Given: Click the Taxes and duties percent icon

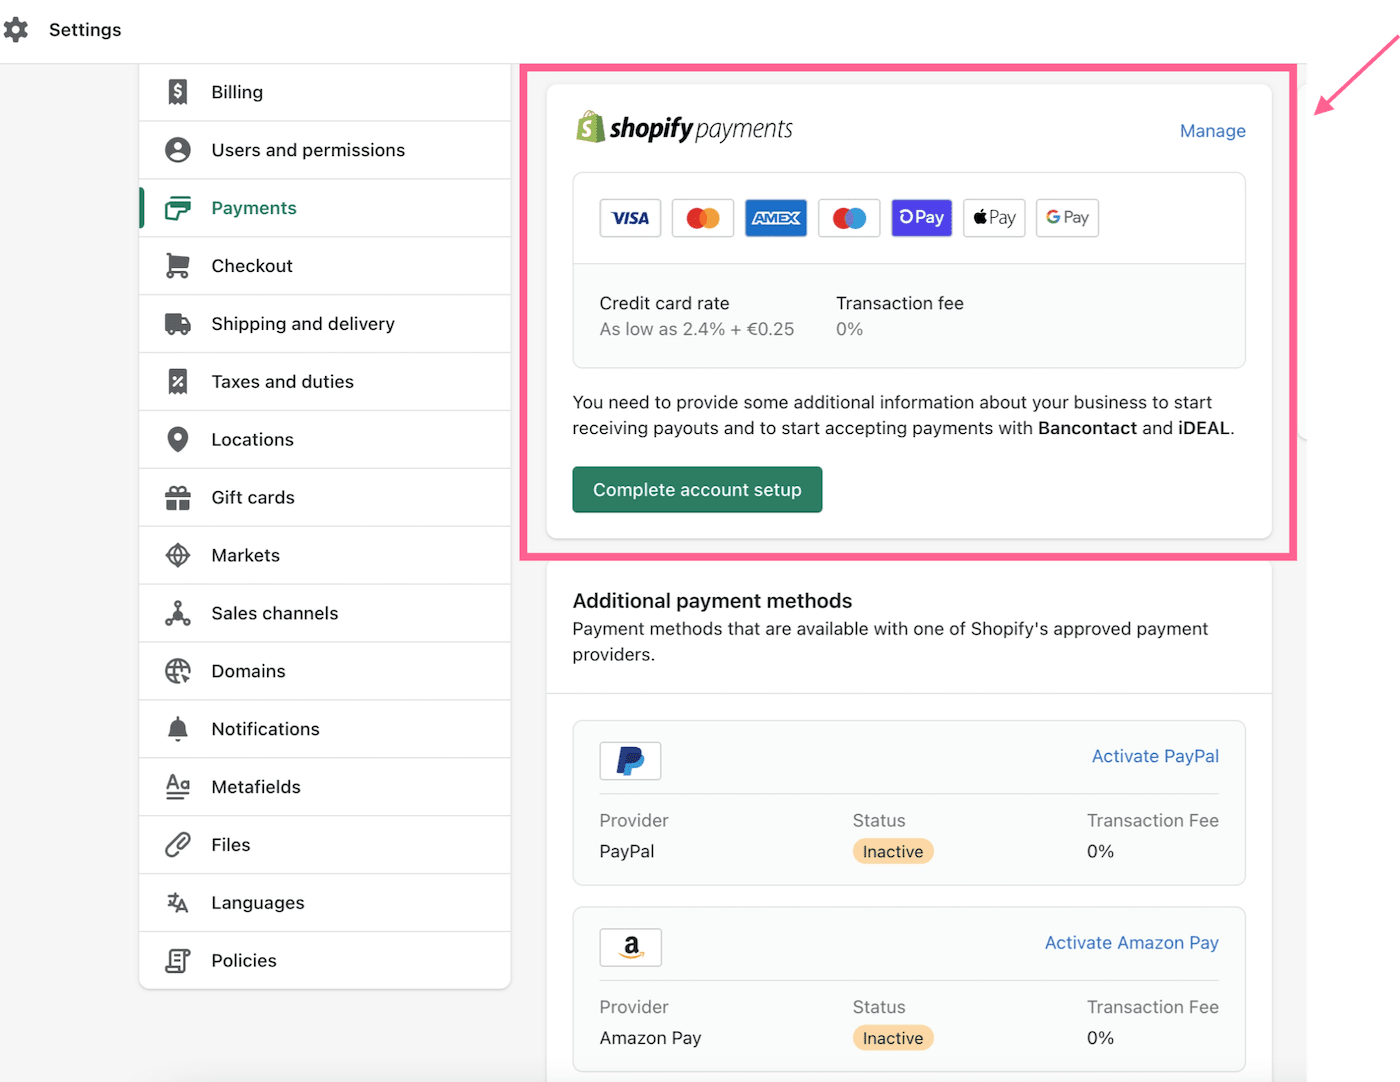Looking at the screenshot, I should (x=178, y=382).
